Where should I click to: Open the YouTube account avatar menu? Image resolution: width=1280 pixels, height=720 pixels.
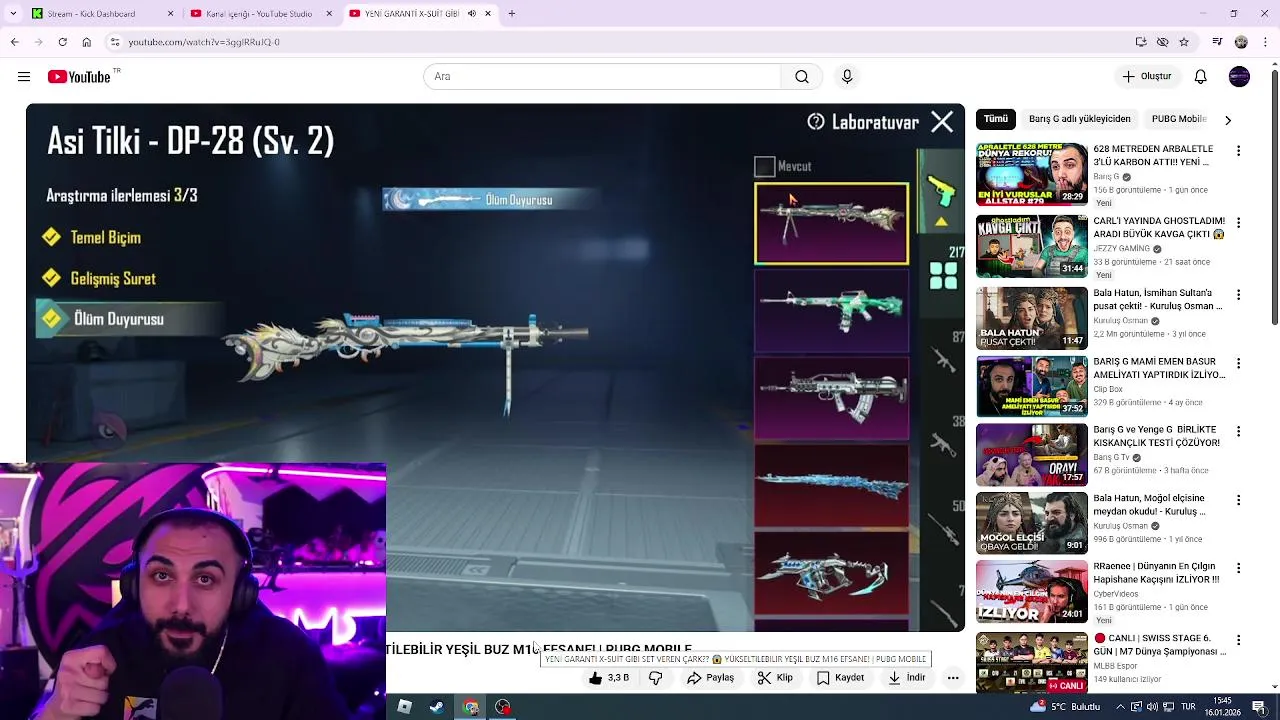click(1239, 77)
